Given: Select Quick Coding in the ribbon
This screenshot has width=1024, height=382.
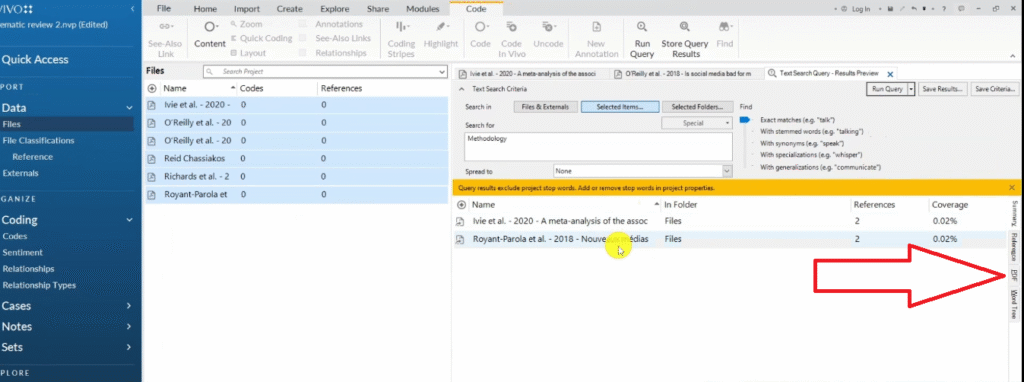Looking at the screenshot, I should point(261,39).
